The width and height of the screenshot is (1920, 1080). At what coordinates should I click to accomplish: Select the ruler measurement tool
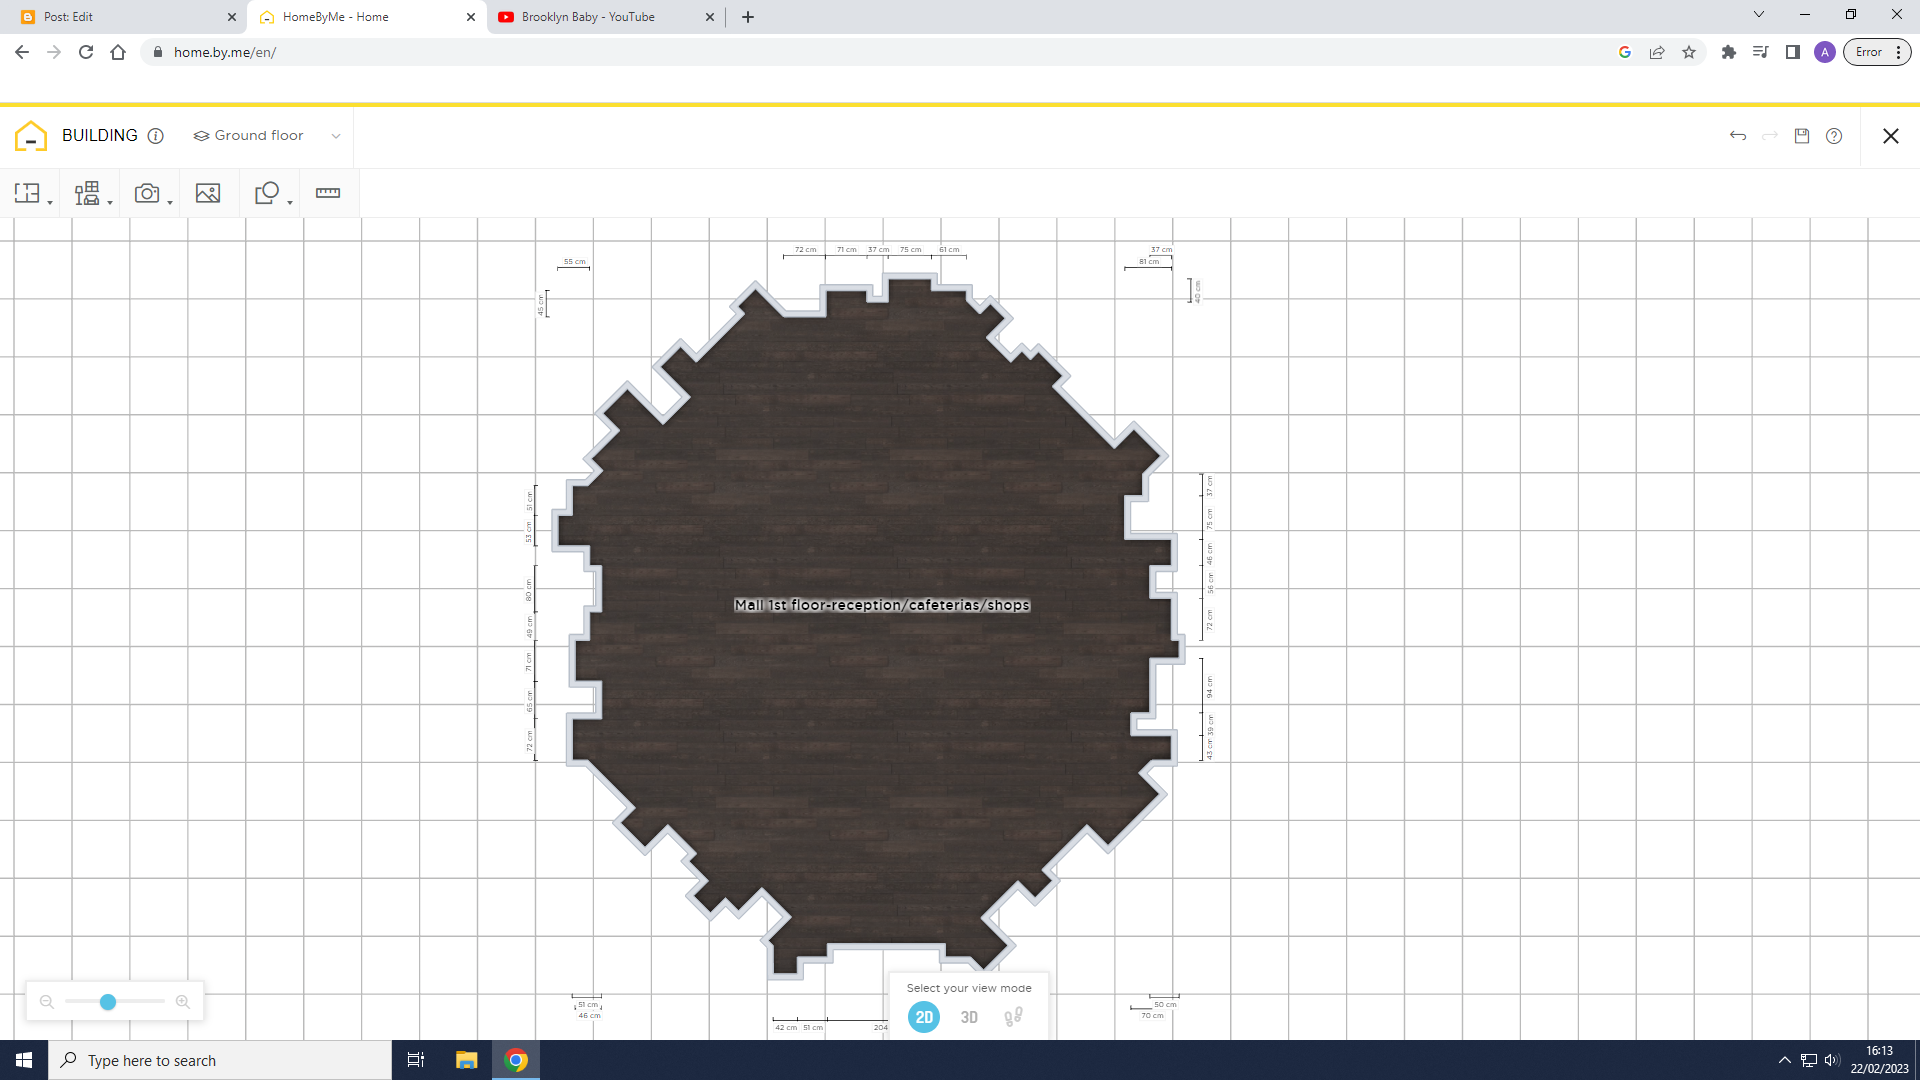click(x=328, y=193)
